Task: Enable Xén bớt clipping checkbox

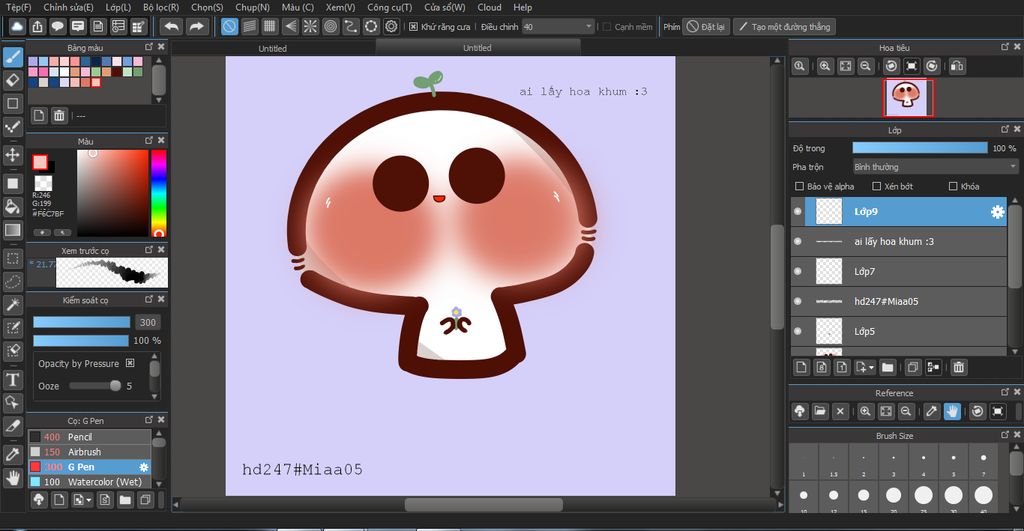Action: 877,186
